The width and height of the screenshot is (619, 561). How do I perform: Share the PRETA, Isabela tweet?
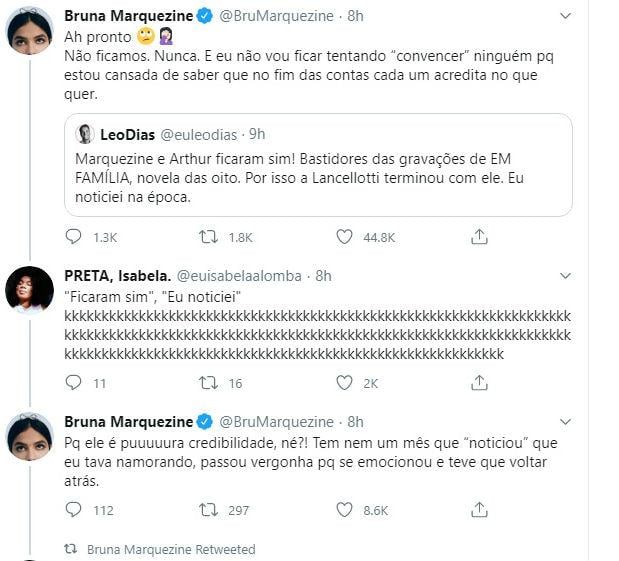[479, 383]
